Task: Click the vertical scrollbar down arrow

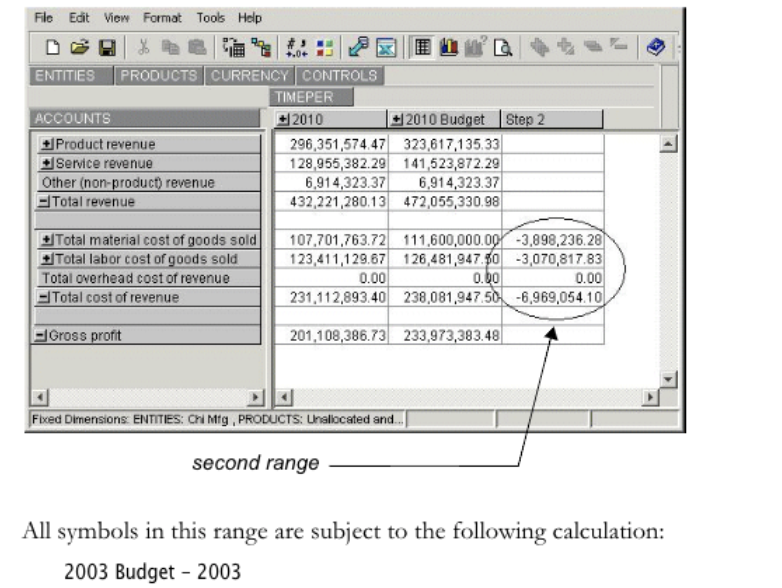Action: click(668, 380)
